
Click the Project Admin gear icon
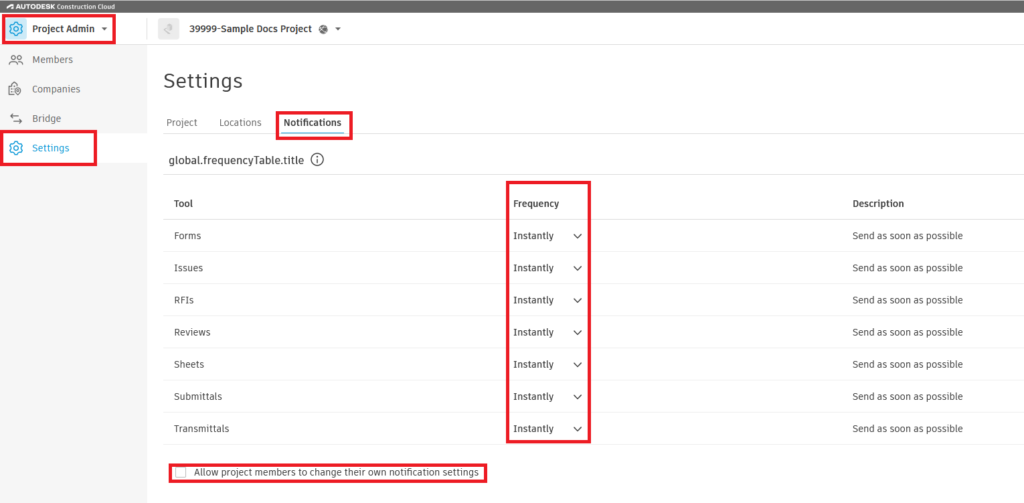coord(16,29)
